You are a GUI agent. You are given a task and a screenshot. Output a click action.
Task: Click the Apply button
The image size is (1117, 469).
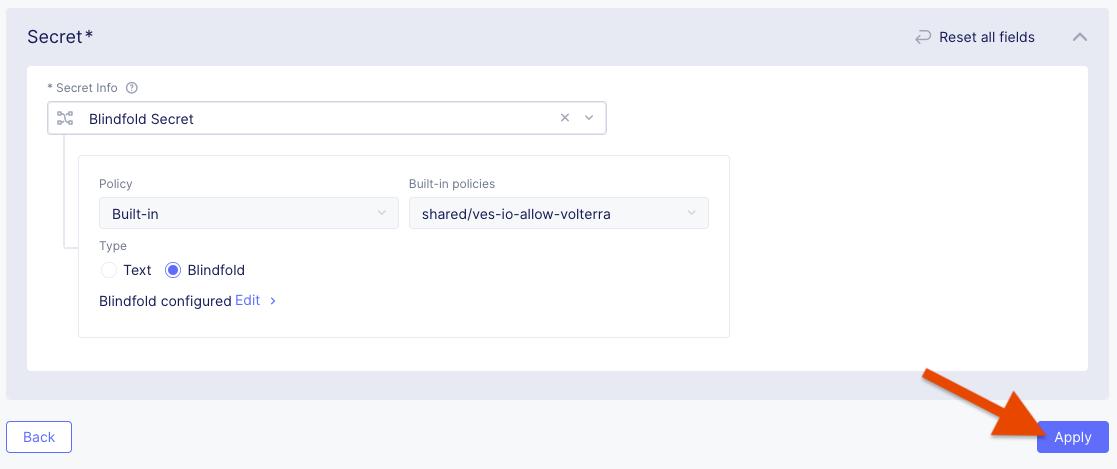1072,437
